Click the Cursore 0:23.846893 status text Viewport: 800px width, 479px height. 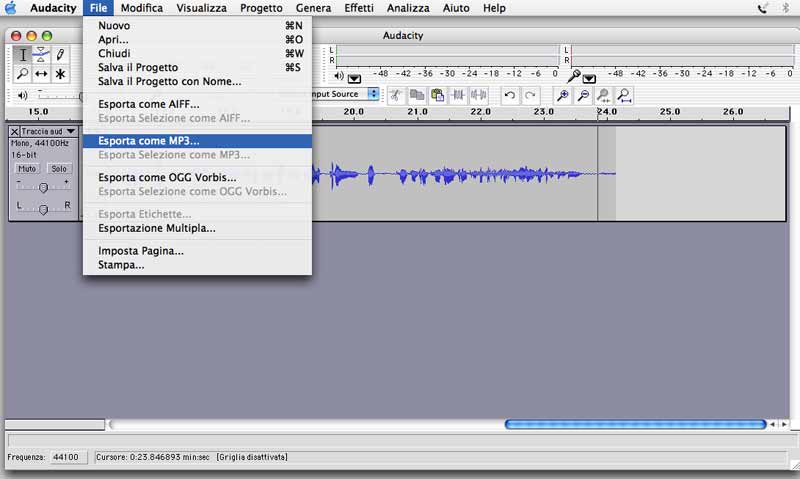coord(153,457)
